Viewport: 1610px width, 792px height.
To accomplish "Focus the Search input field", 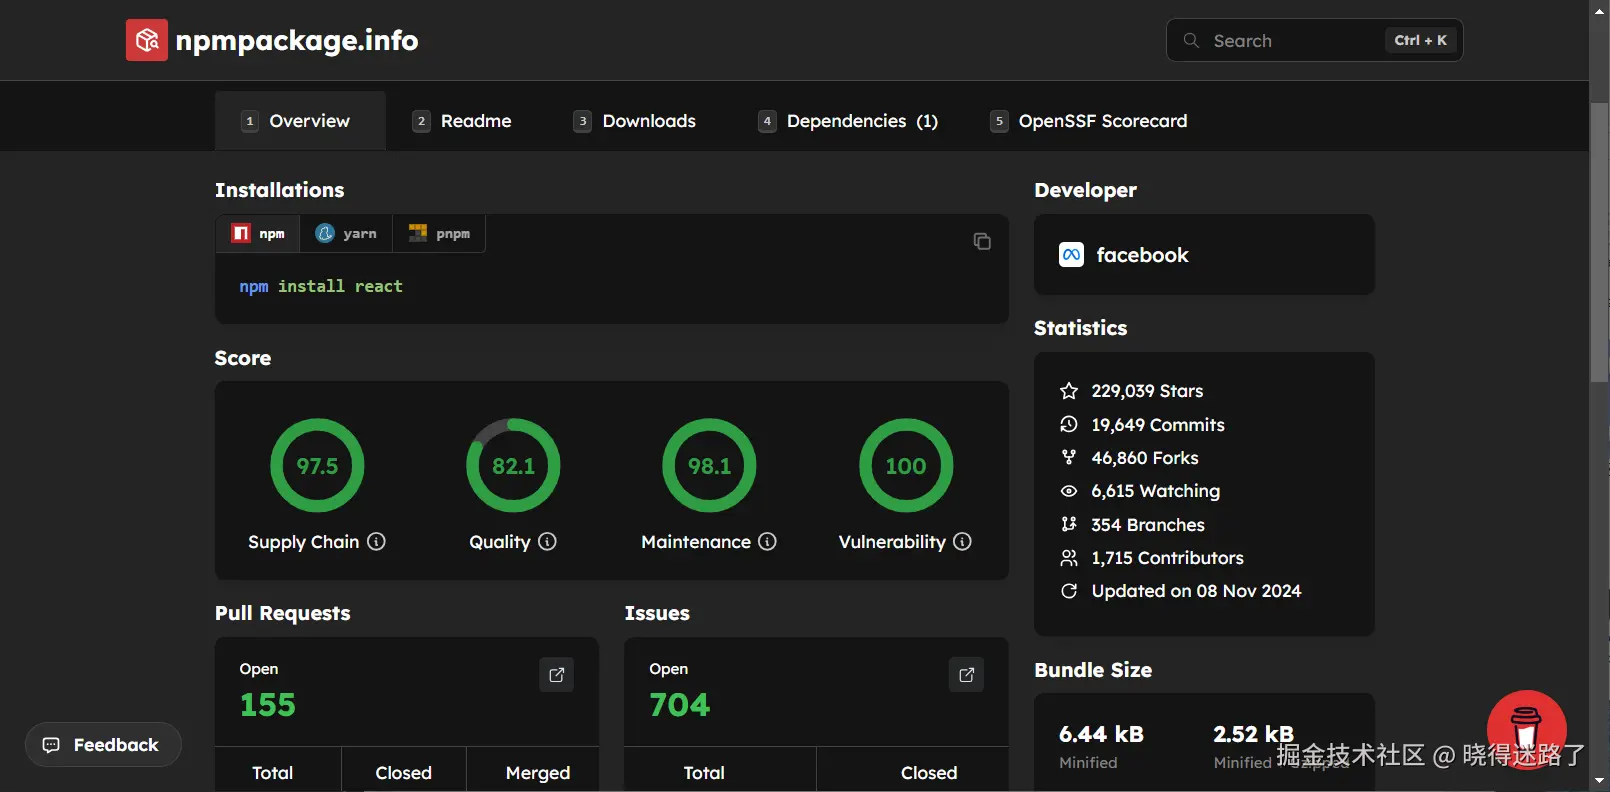I will coord(1314,40).
